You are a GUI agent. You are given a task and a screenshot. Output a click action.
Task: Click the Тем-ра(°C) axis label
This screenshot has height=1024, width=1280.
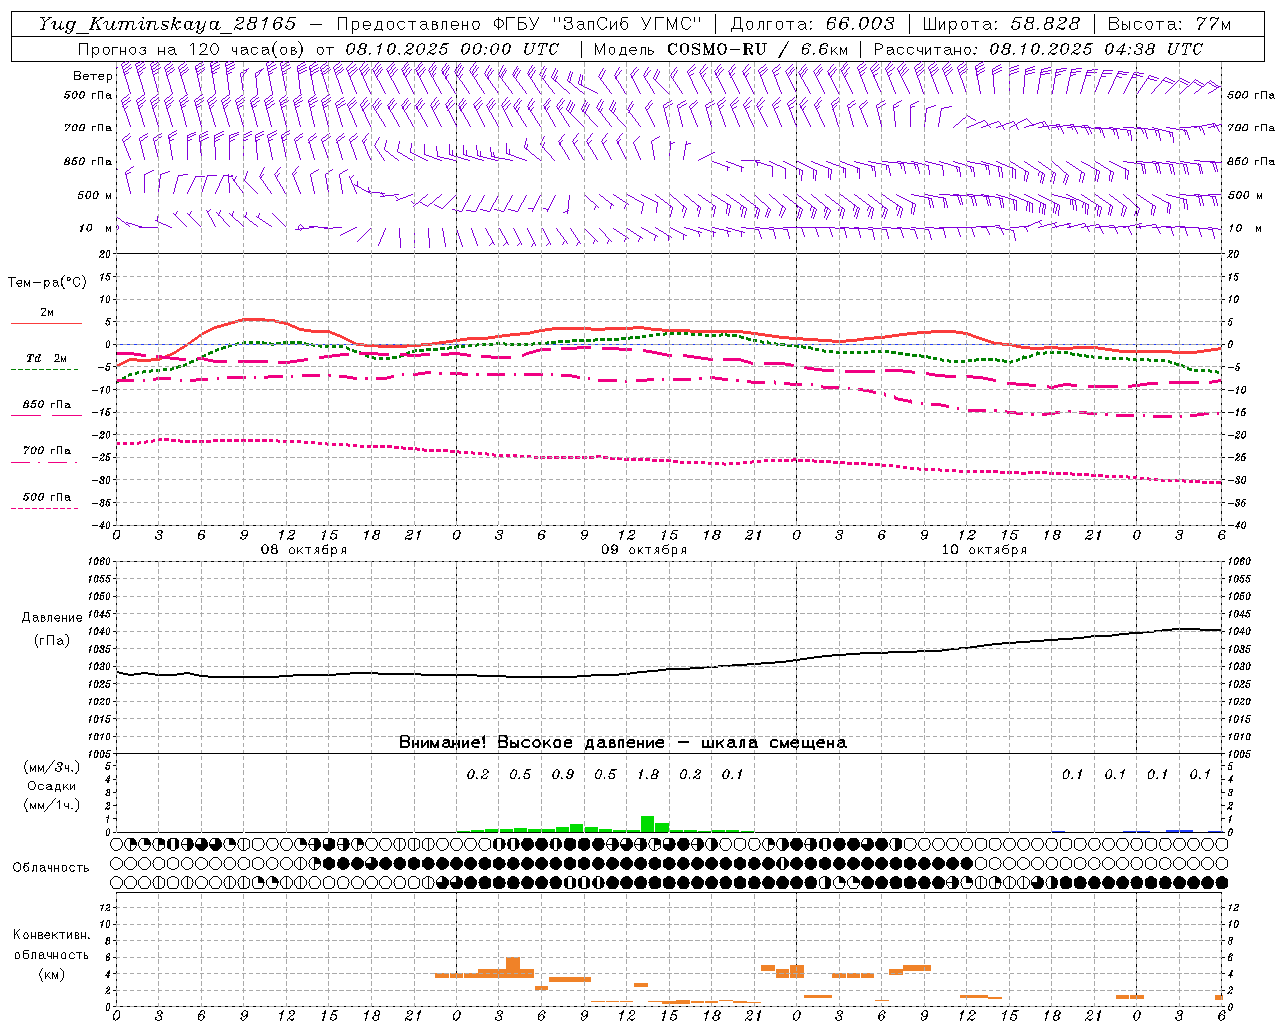(48, 282)
